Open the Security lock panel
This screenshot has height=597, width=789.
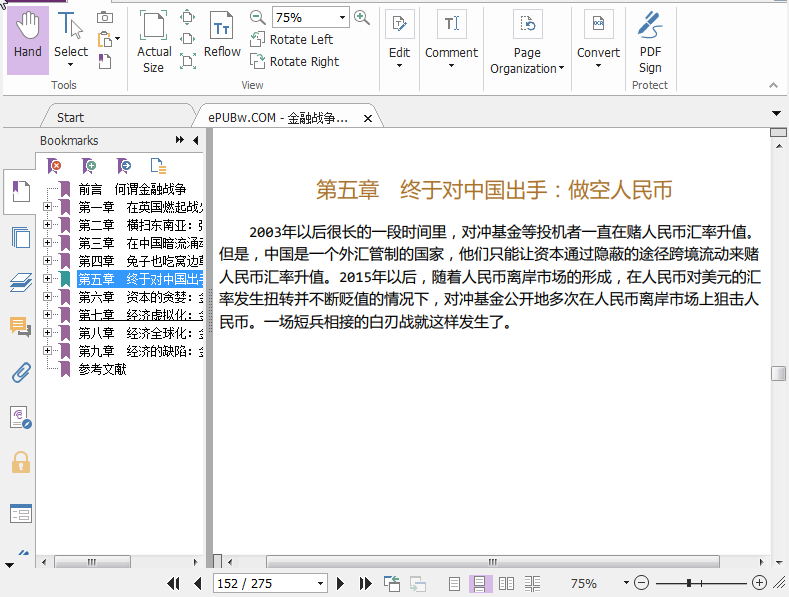[21, 463]
